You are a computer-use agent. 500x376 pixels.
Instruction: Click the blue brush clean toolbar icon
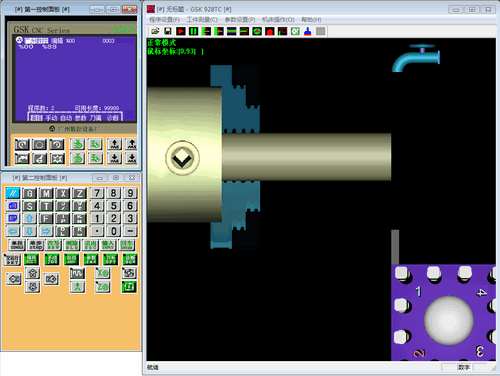click(308, 31)
